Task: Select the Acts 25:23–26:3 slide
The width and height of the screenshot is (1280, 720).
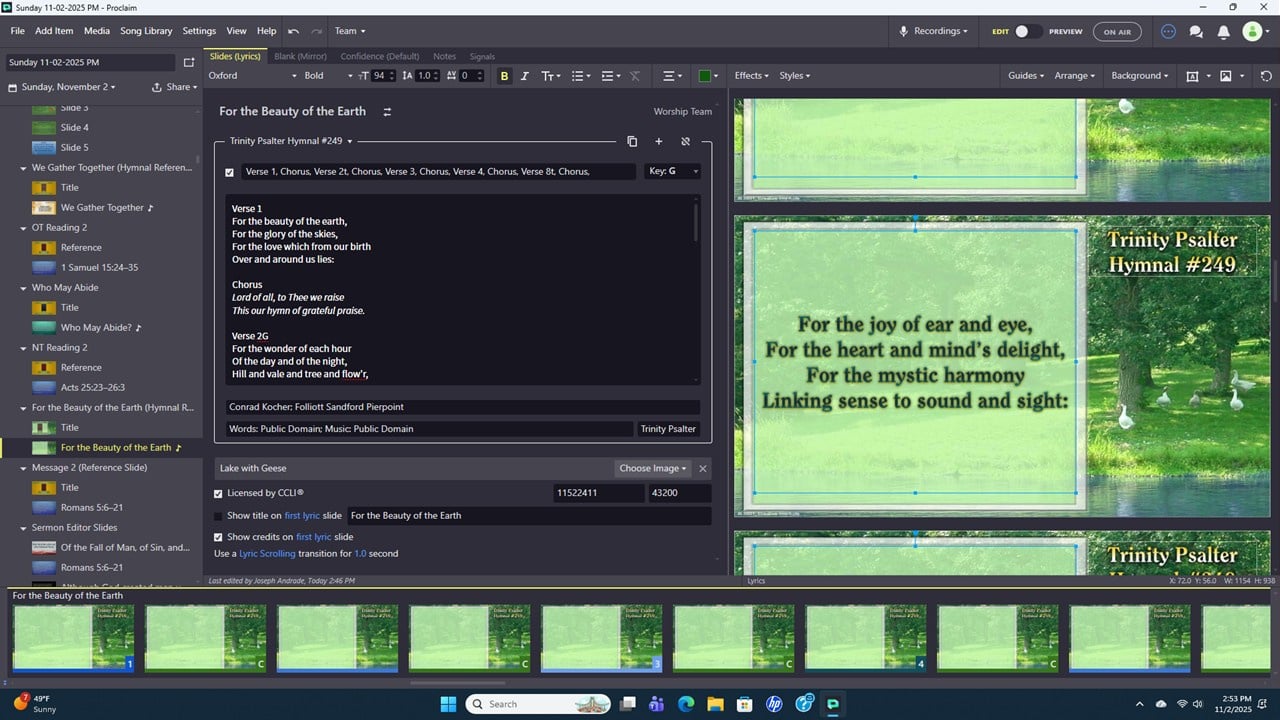Action: pos(93,387)
